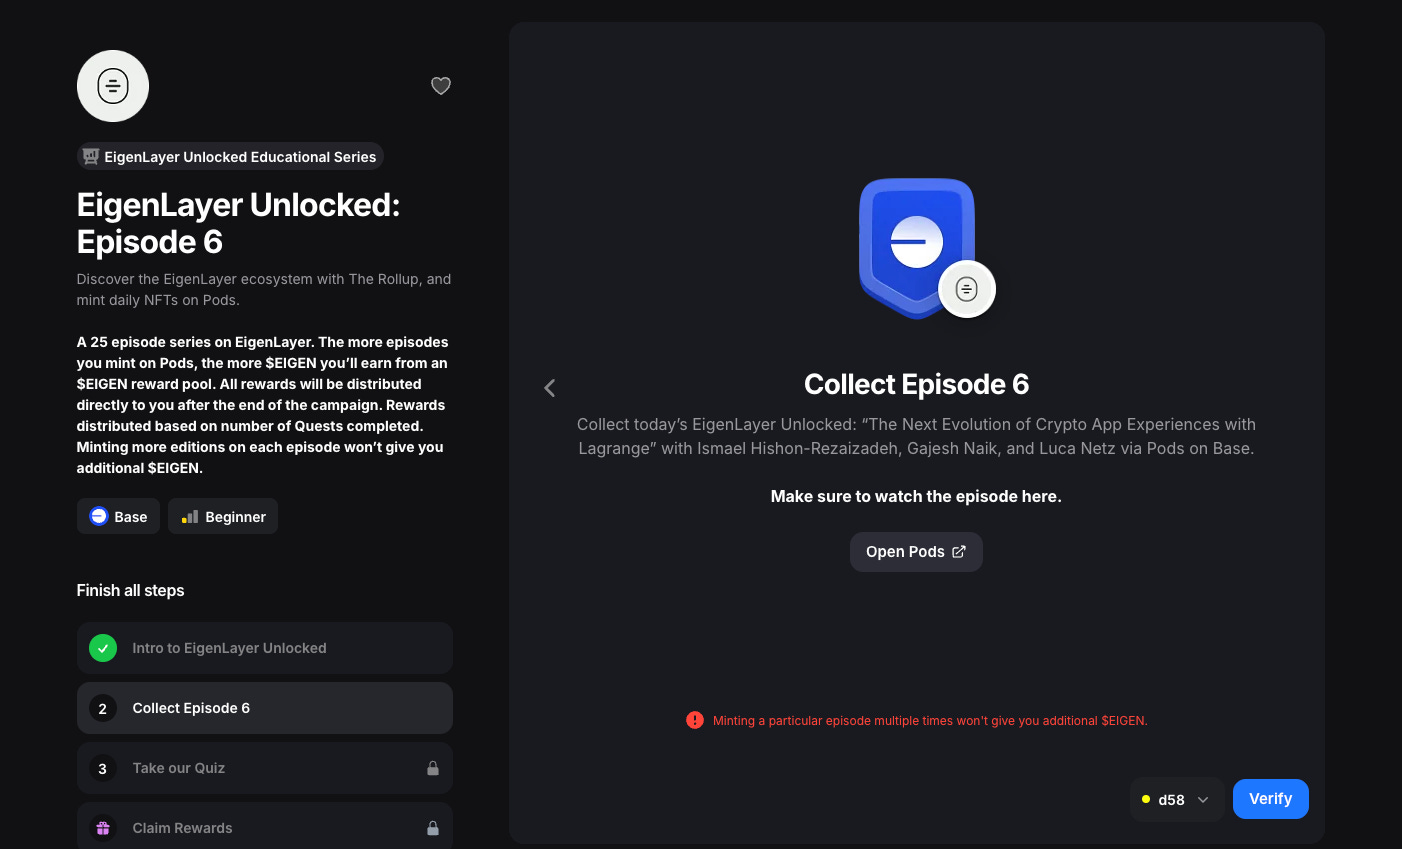Select the Collect Episode 6 step
Screen dimensions: 1402x849
(x=265, y=708)
